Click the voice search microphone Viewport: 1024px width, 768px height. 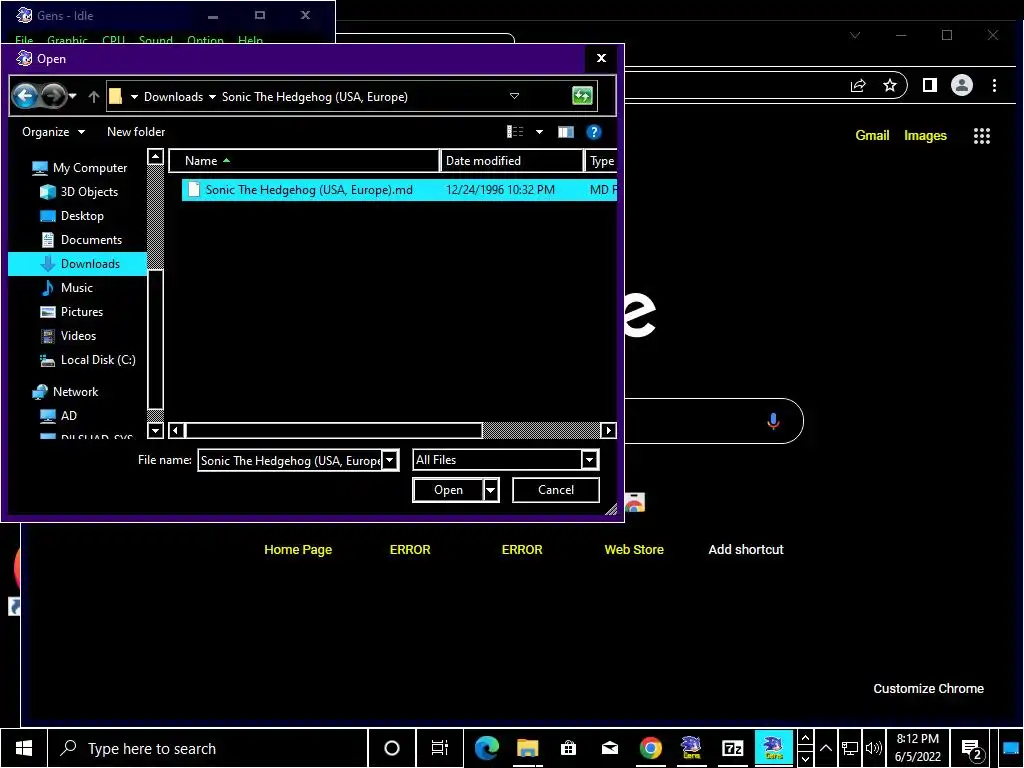pyautogui.click(x=773, y=421)
